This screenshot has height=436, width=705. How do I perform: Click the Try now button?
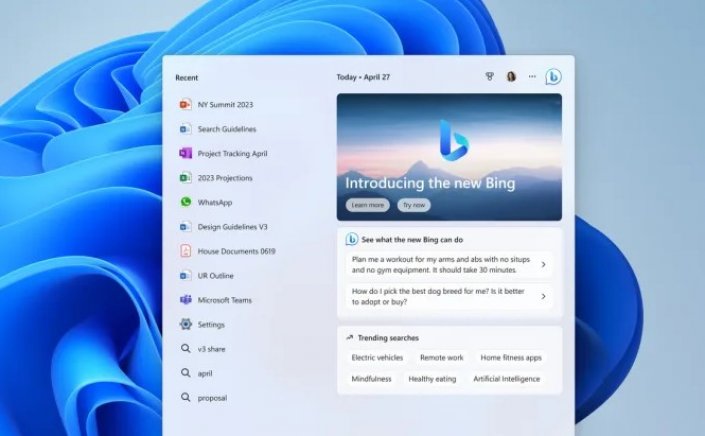414,205
